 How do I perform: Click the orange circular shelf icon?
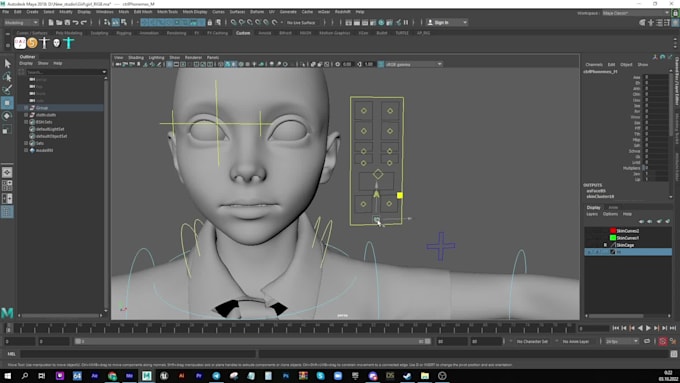click(x=32, y=43)
